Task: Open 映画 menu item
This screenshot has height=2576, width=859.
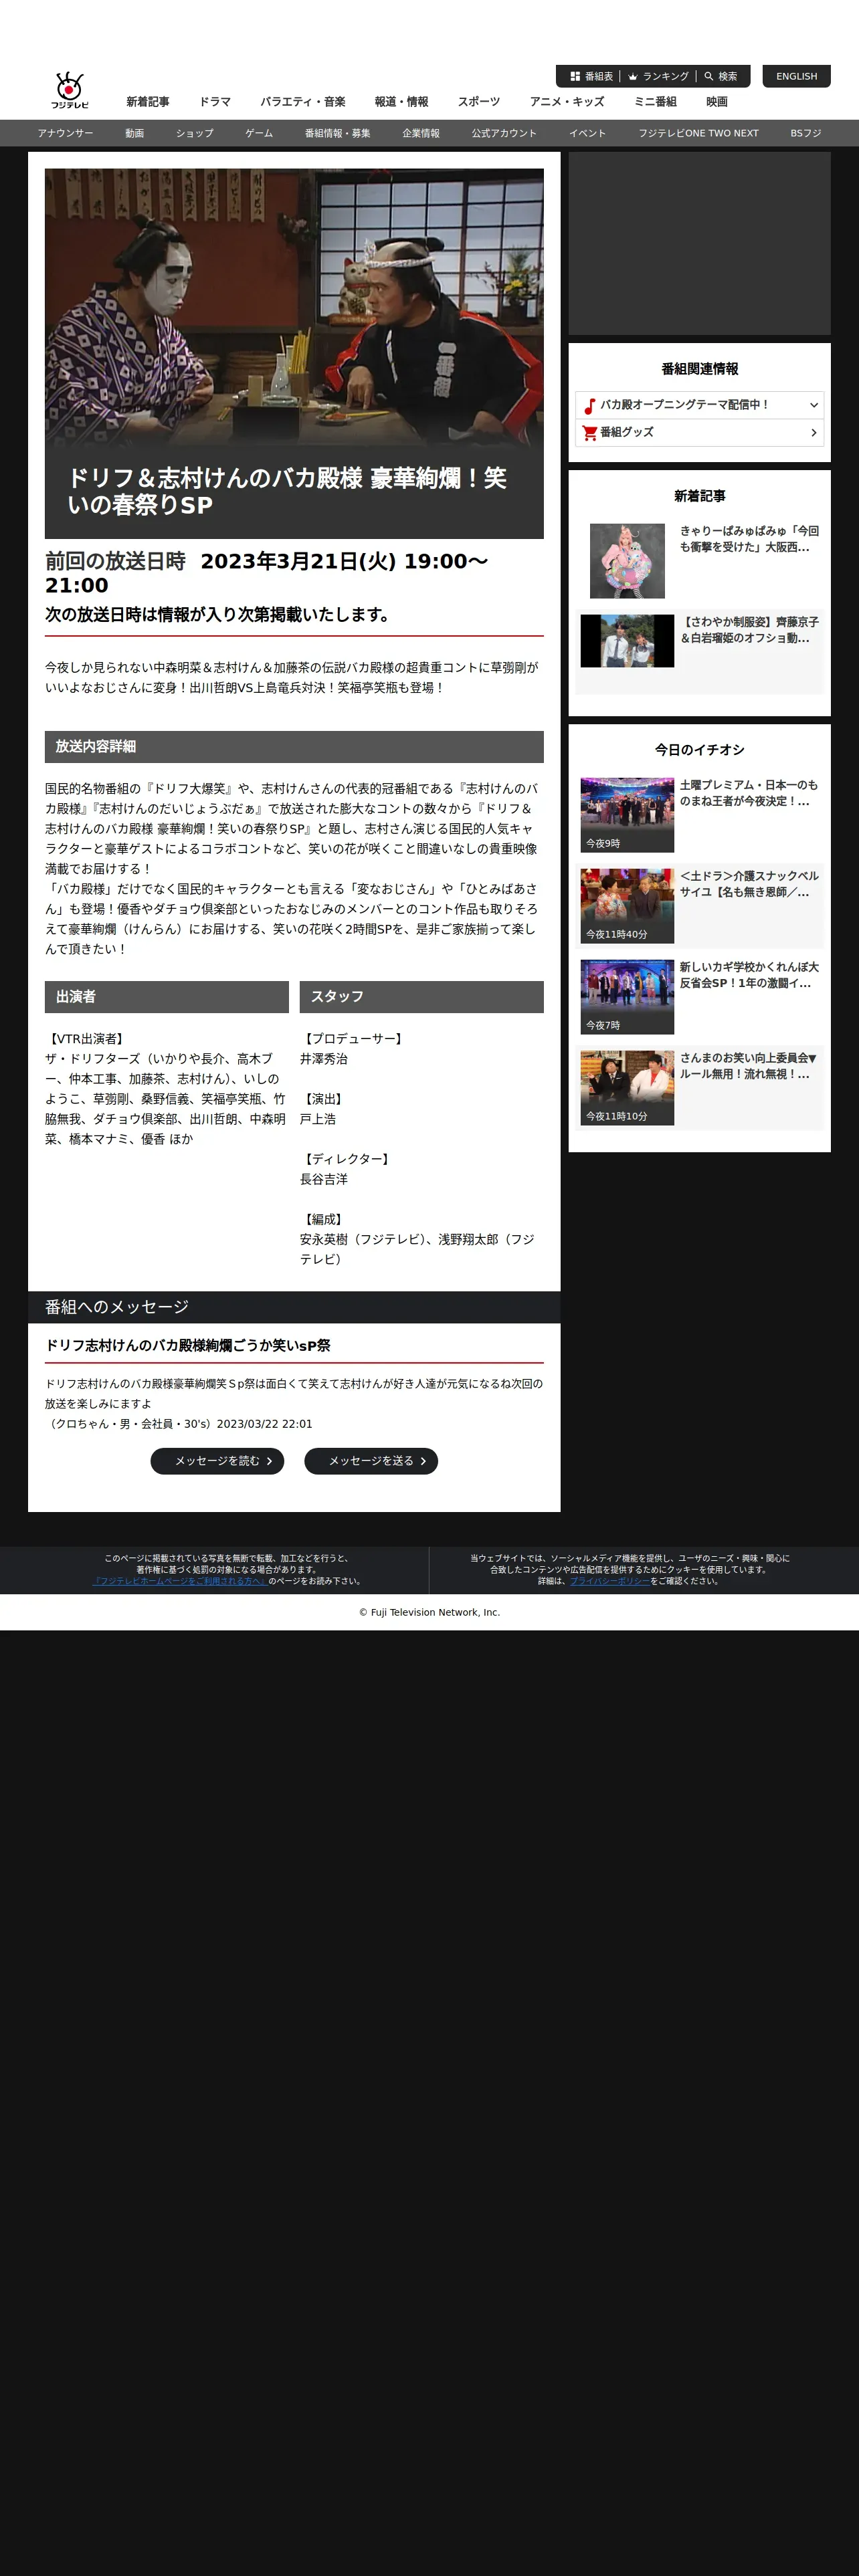Action: (717, 102)
